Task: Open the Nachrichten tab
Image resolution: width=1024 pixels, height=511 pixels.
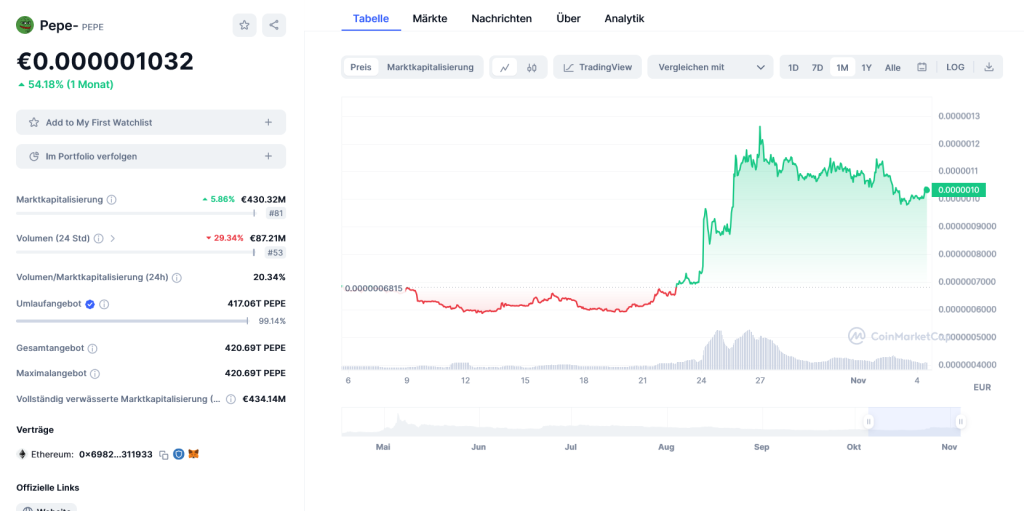Action: (502, 18)
